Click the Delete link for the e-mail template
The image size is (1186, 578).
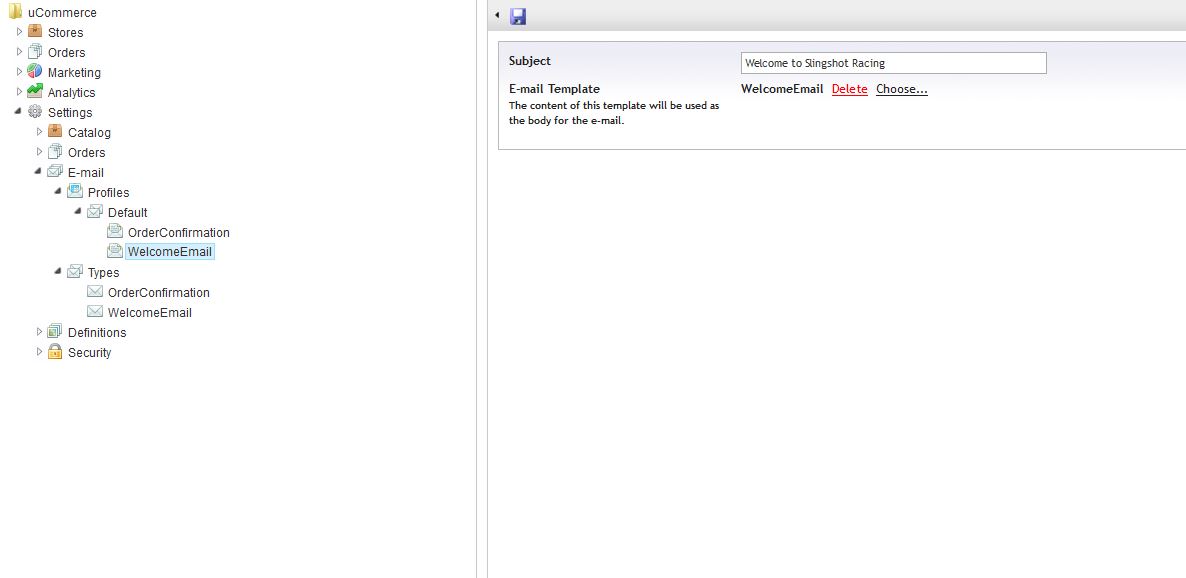click(x=849, y=89)
